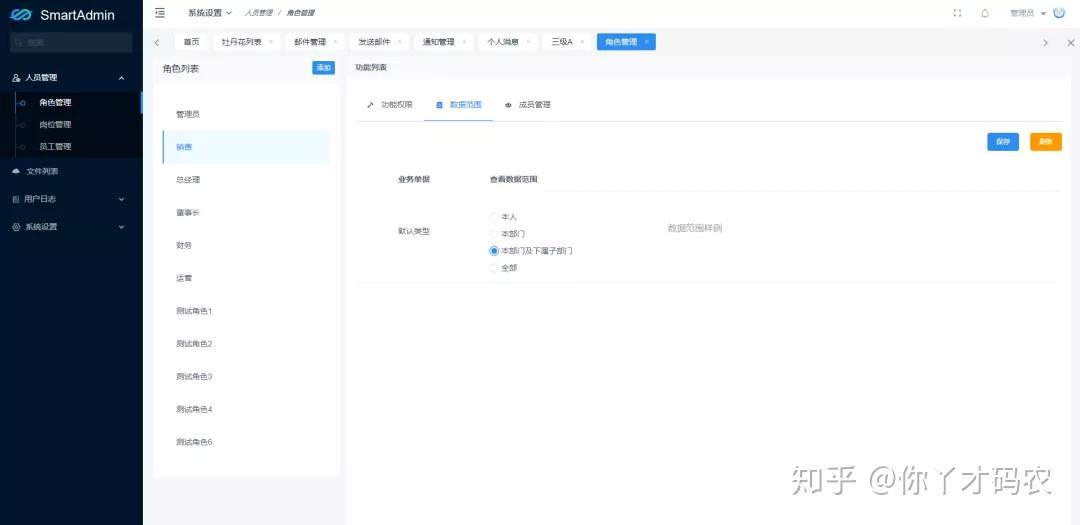Image resolution: width=1080 pixels, height=525 pixels.
Task: Select 本人 data scope radio
Action: click(x=494, y=217)
